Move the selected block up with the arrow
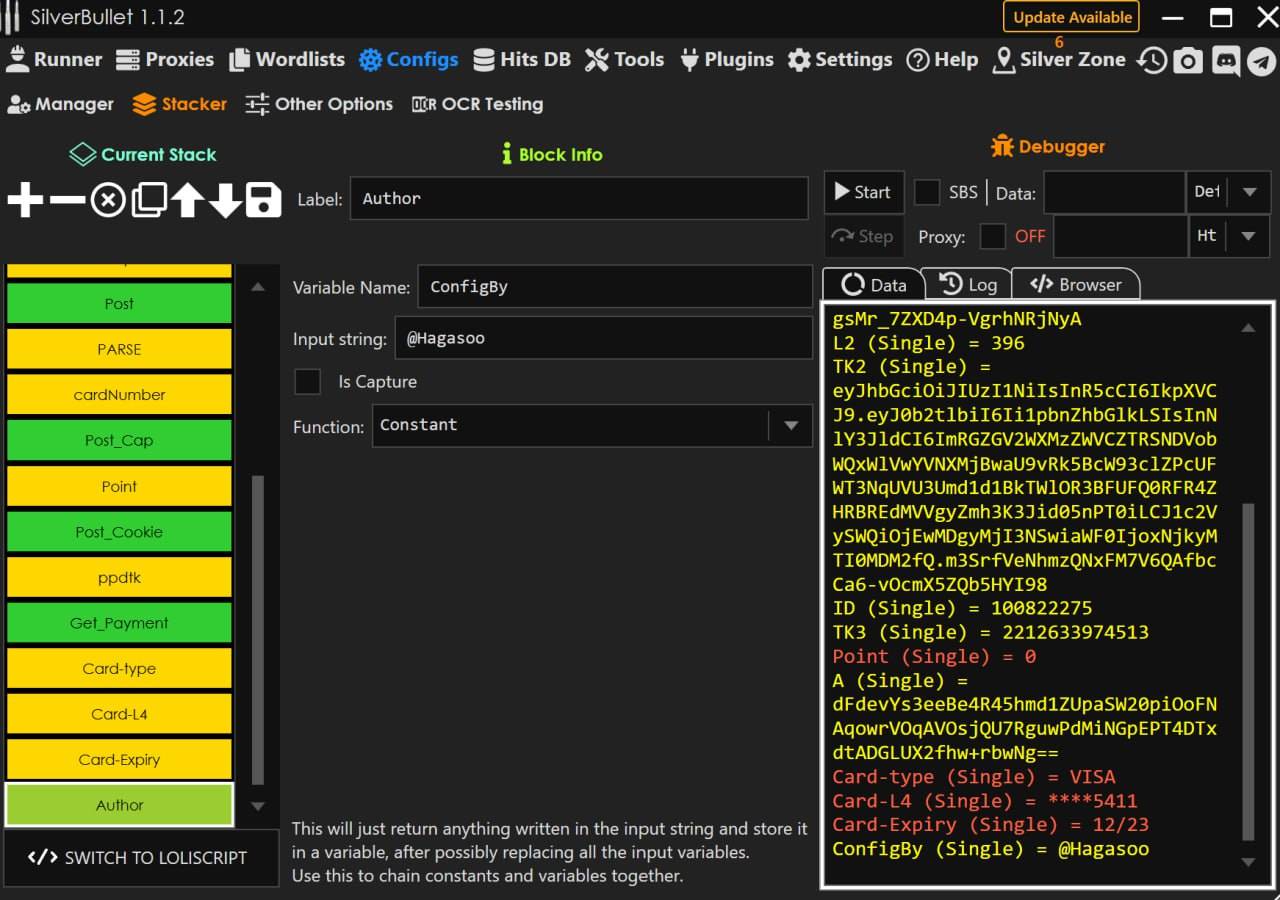This screenshot has width=1280, height=900. (x=187, y=200)
